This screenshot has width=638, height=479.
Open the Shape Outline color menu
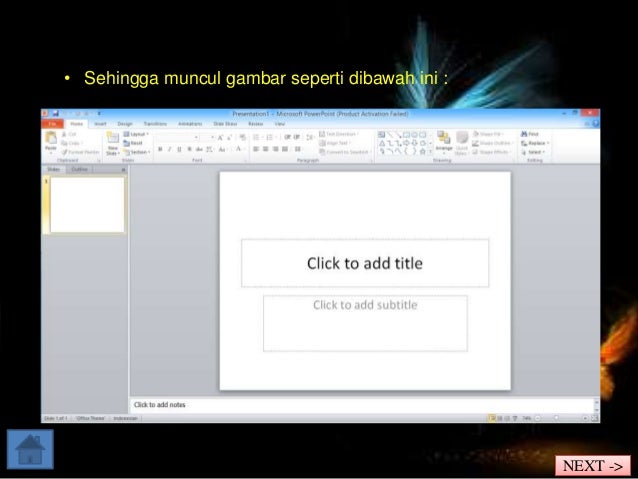493,143
